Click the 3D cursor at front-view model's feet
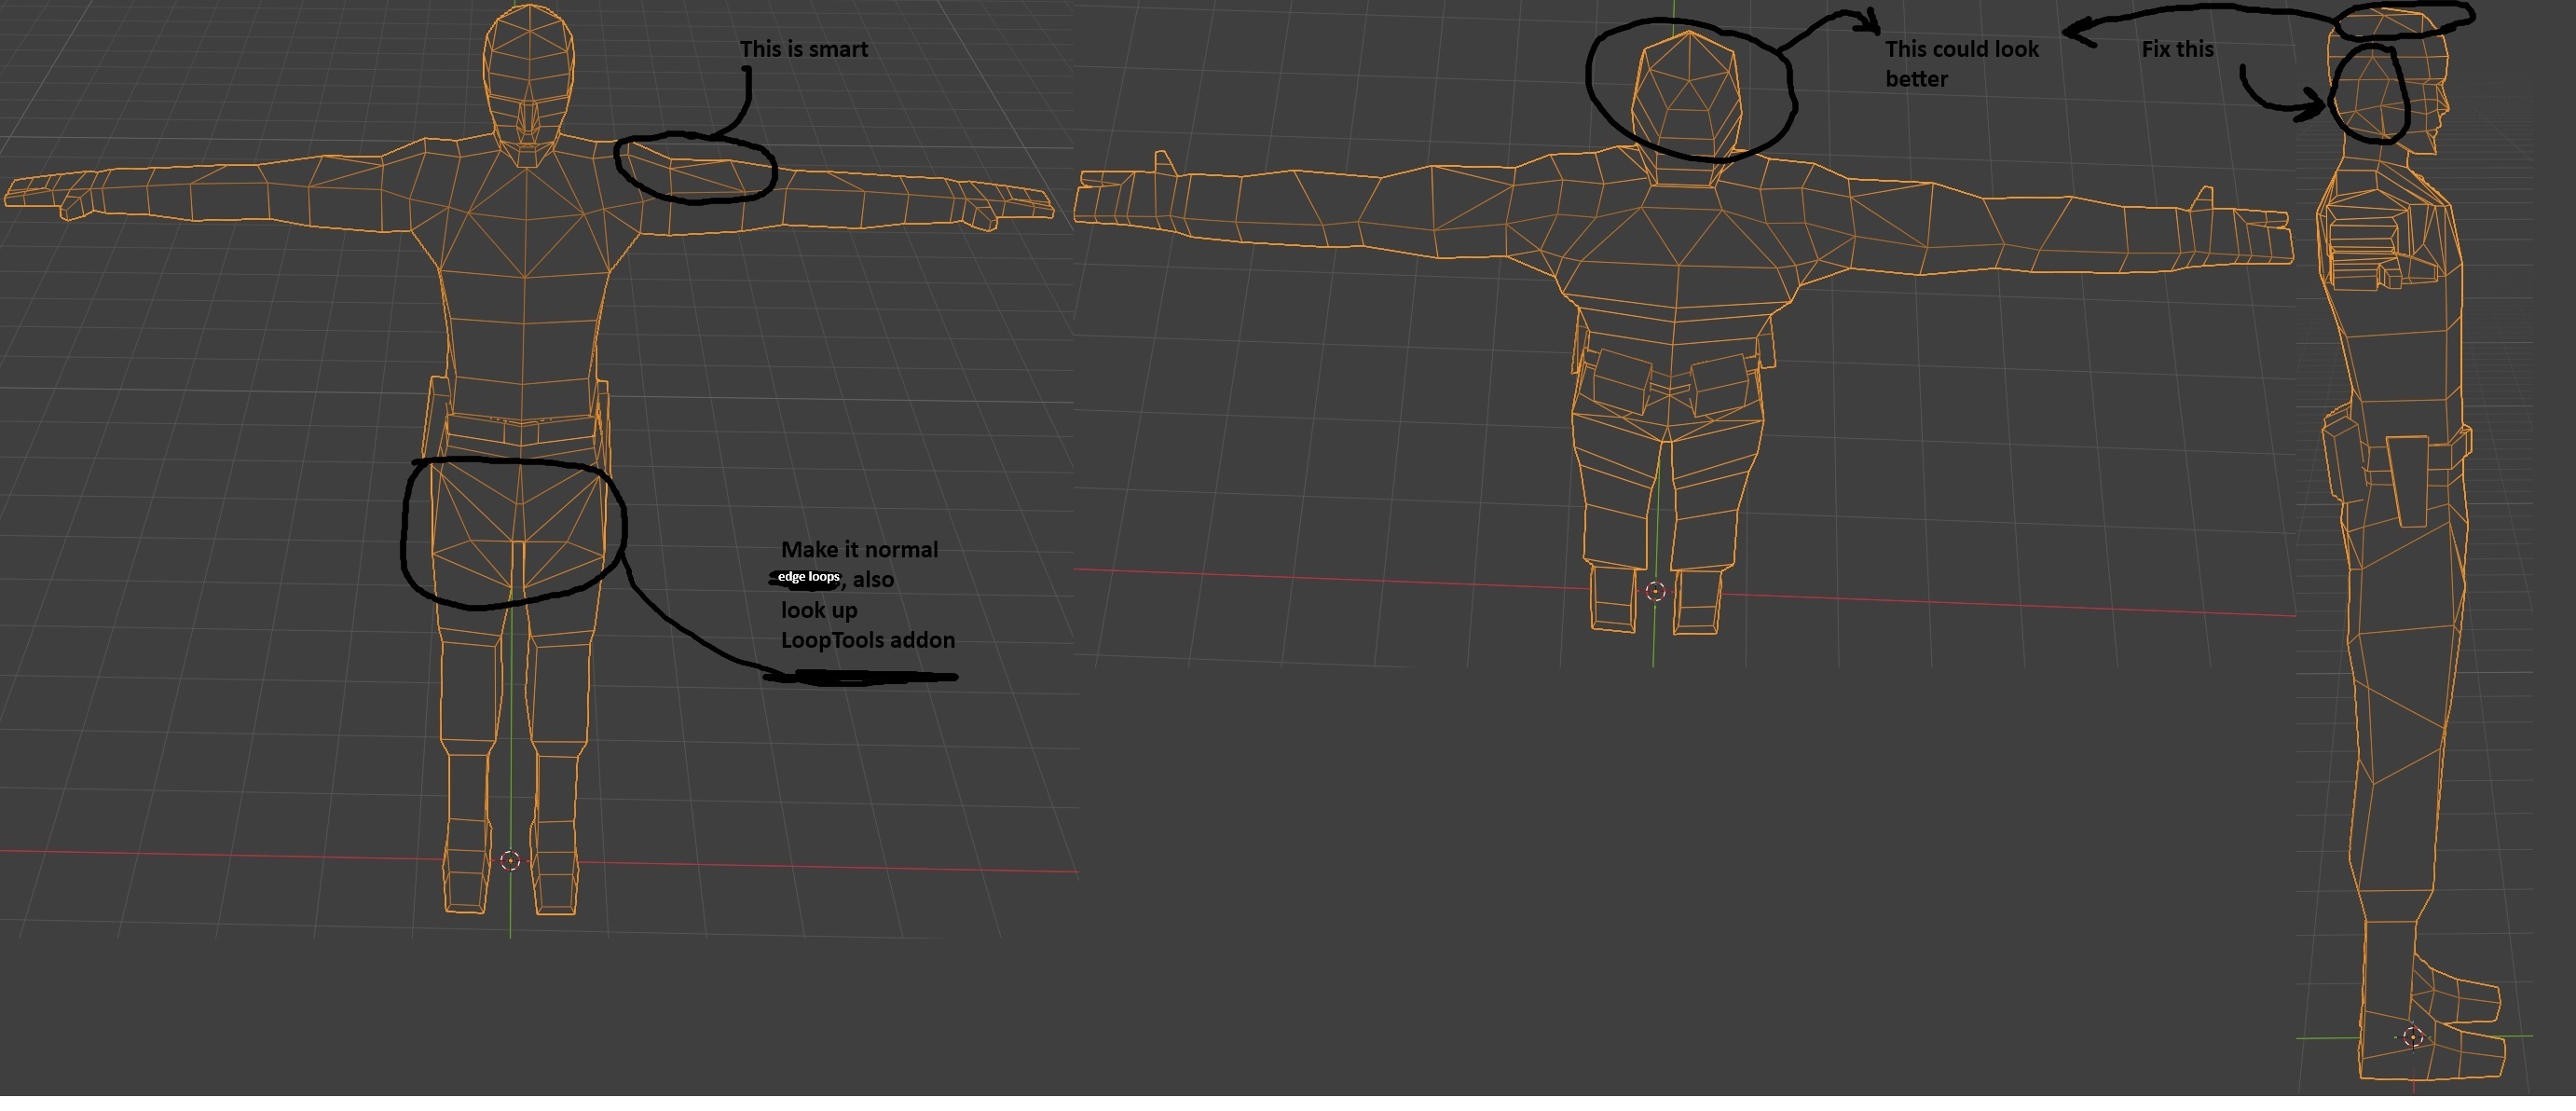The height and width of the screenshot is (1111, 2576). (x=510, y=861)
